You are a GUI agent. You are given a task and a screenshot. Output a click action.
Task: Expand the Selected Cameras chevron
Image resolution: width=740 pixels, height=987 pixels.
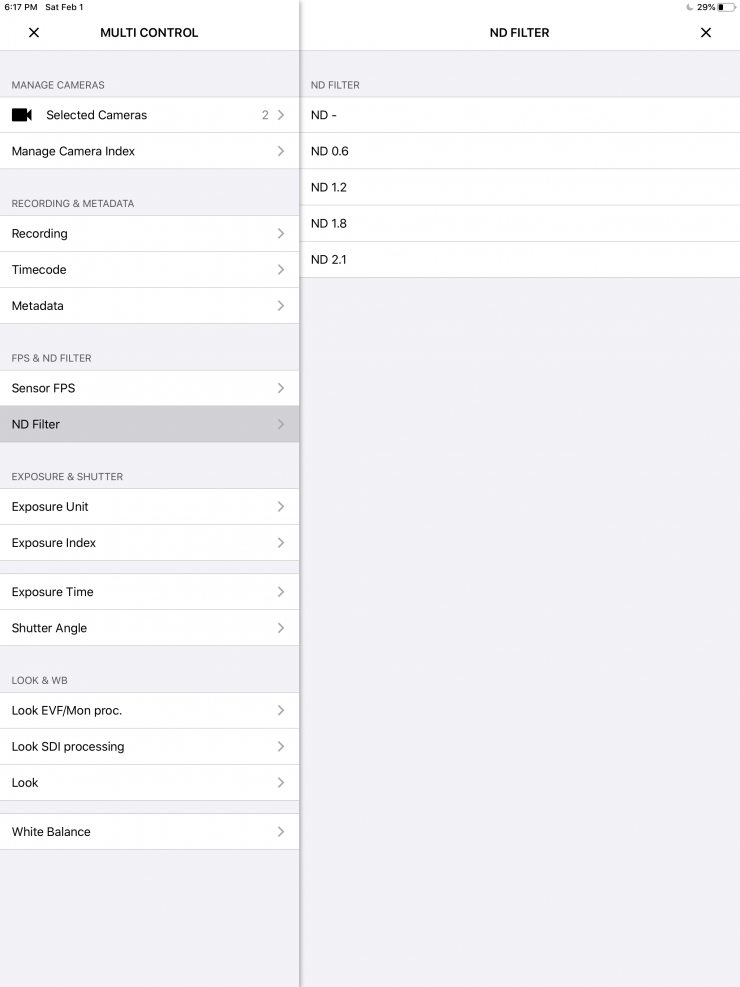(x=281, y=115)
